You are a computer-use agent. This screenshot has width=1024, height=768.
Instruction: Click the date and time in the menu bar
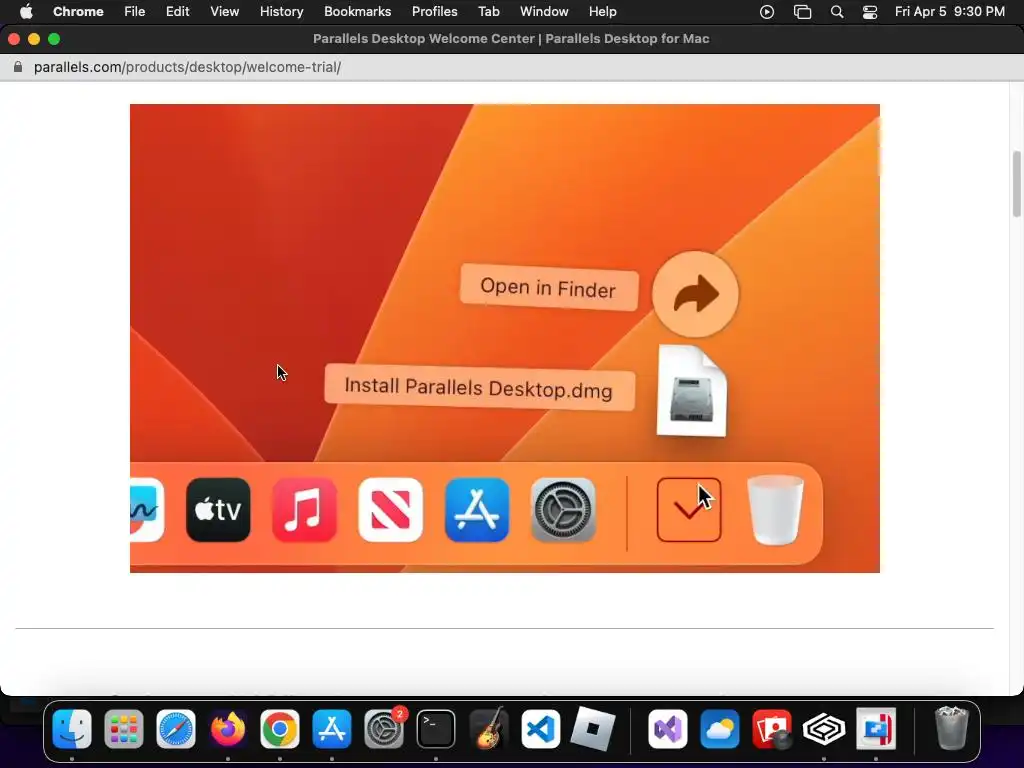tap(950, 12)
